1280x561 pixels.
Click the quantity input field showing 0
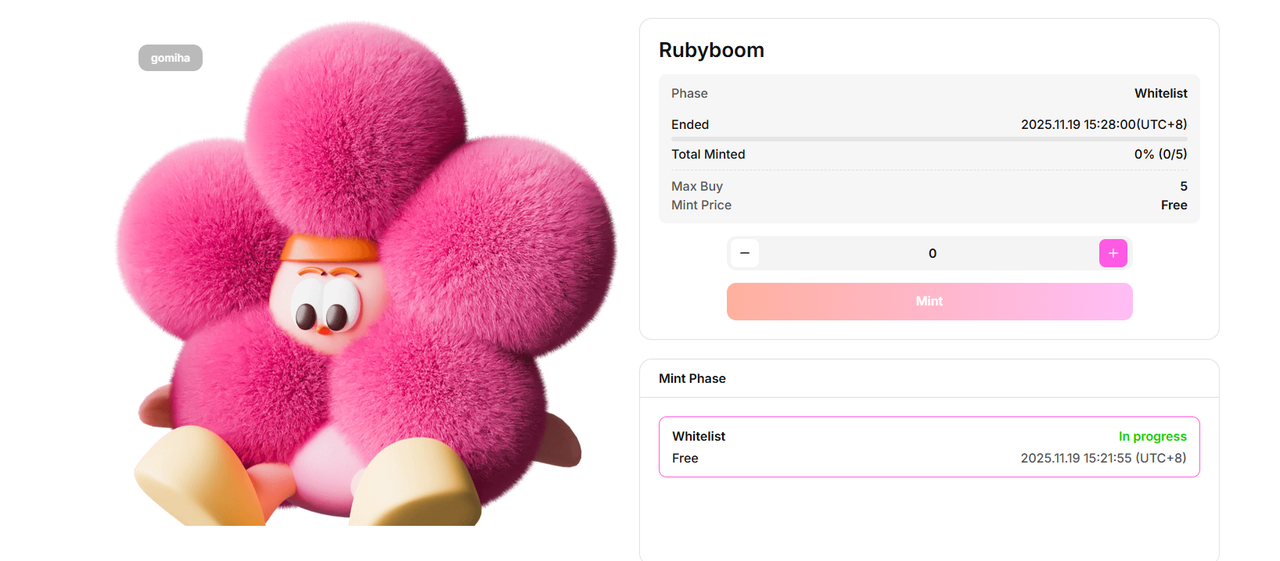[x=931, y=254]
